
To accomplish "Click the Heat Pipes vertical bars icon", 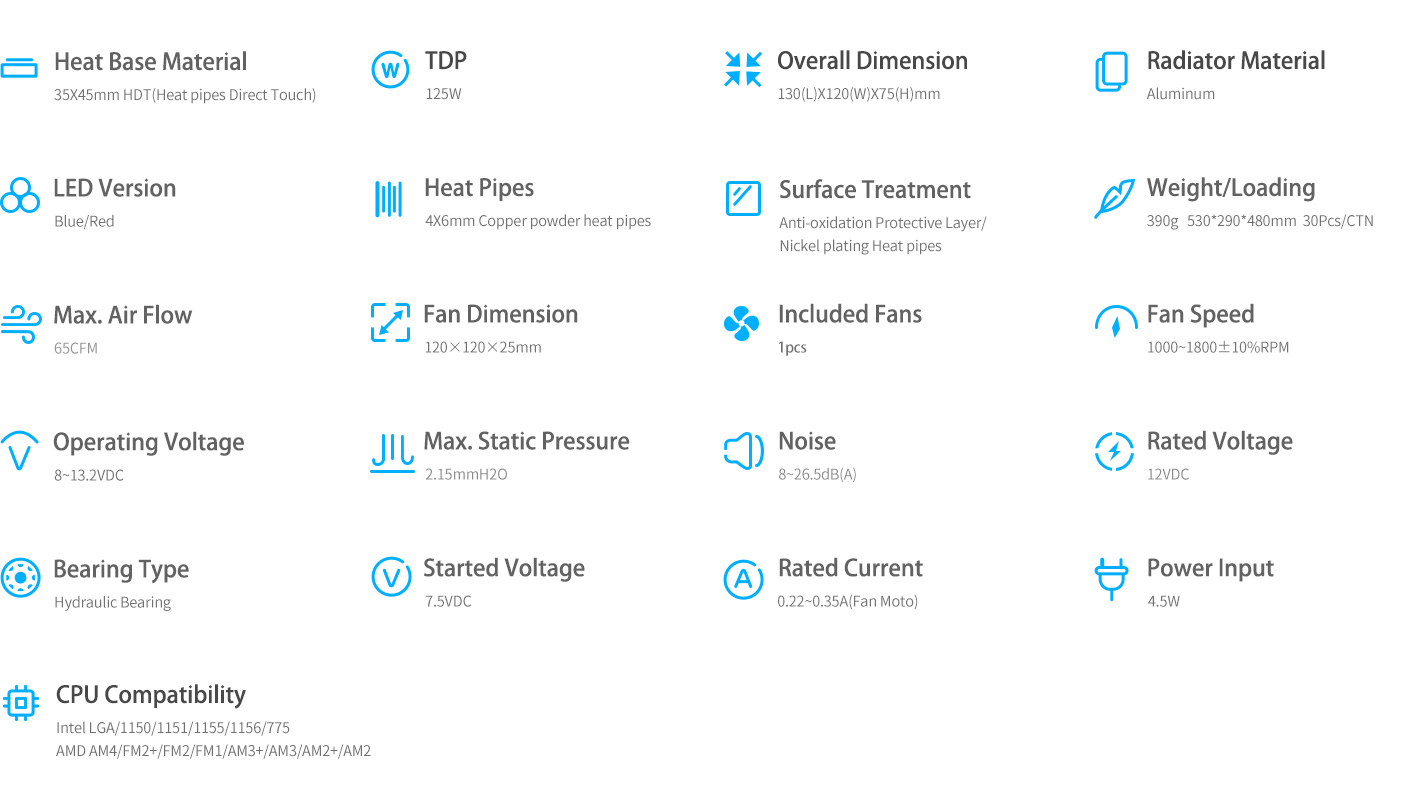I will [389, 198].
